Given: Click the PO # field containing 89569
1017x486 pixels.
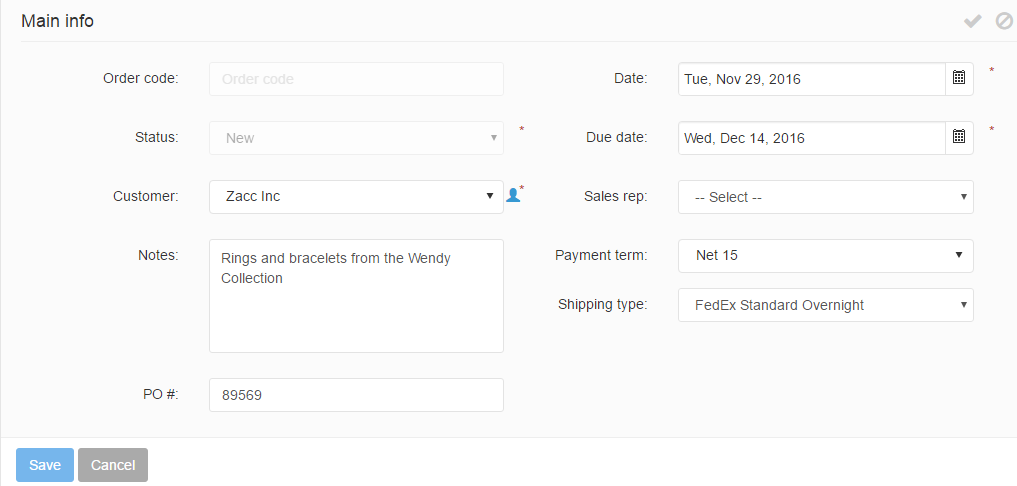Looking at the screenshot, I should (x=356, y=395).
